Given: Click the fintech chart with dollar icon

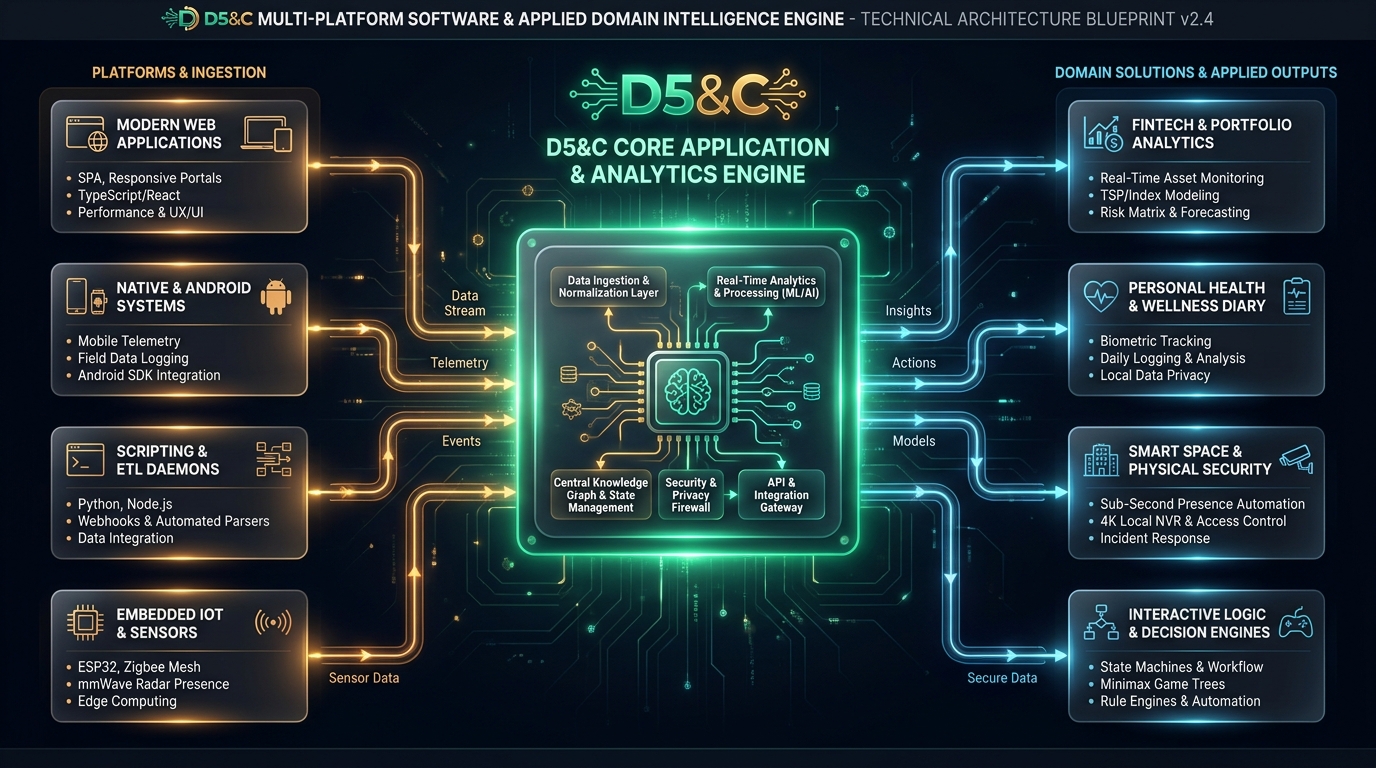Looking at the screenshot, I should (x=1102, y=133).
